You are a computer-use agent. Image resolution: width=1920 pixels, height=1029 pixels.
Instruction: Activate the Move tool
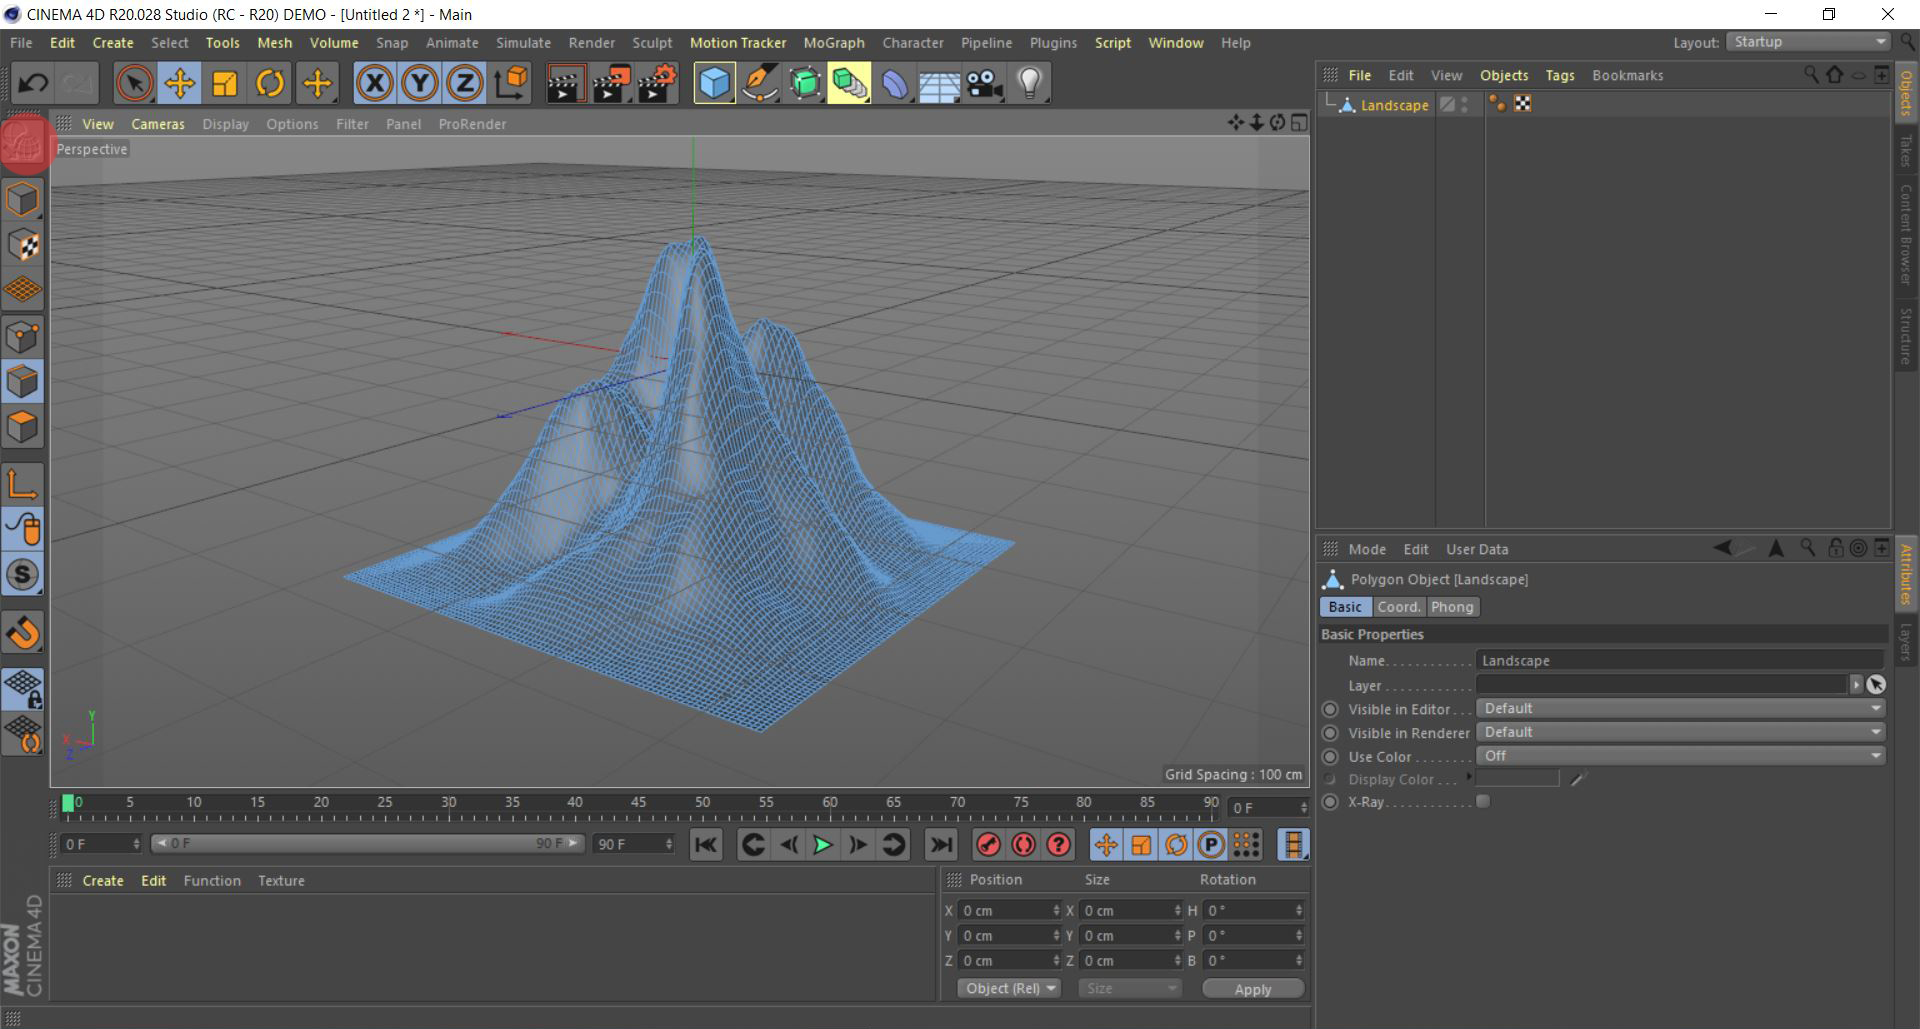click(180, 83)
